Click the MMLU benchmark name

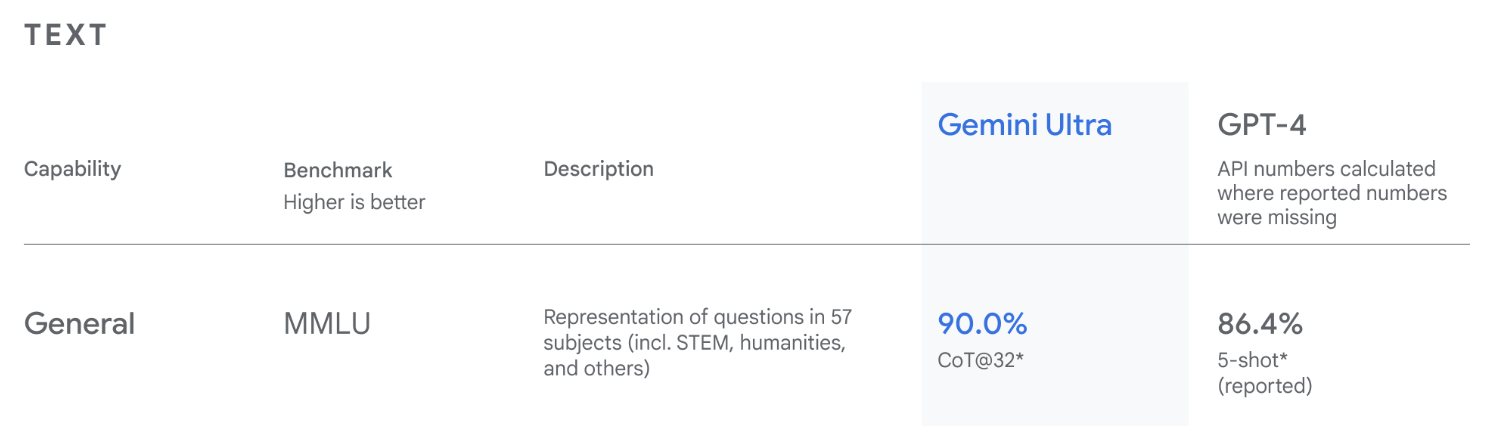click(x=327, y=324)
